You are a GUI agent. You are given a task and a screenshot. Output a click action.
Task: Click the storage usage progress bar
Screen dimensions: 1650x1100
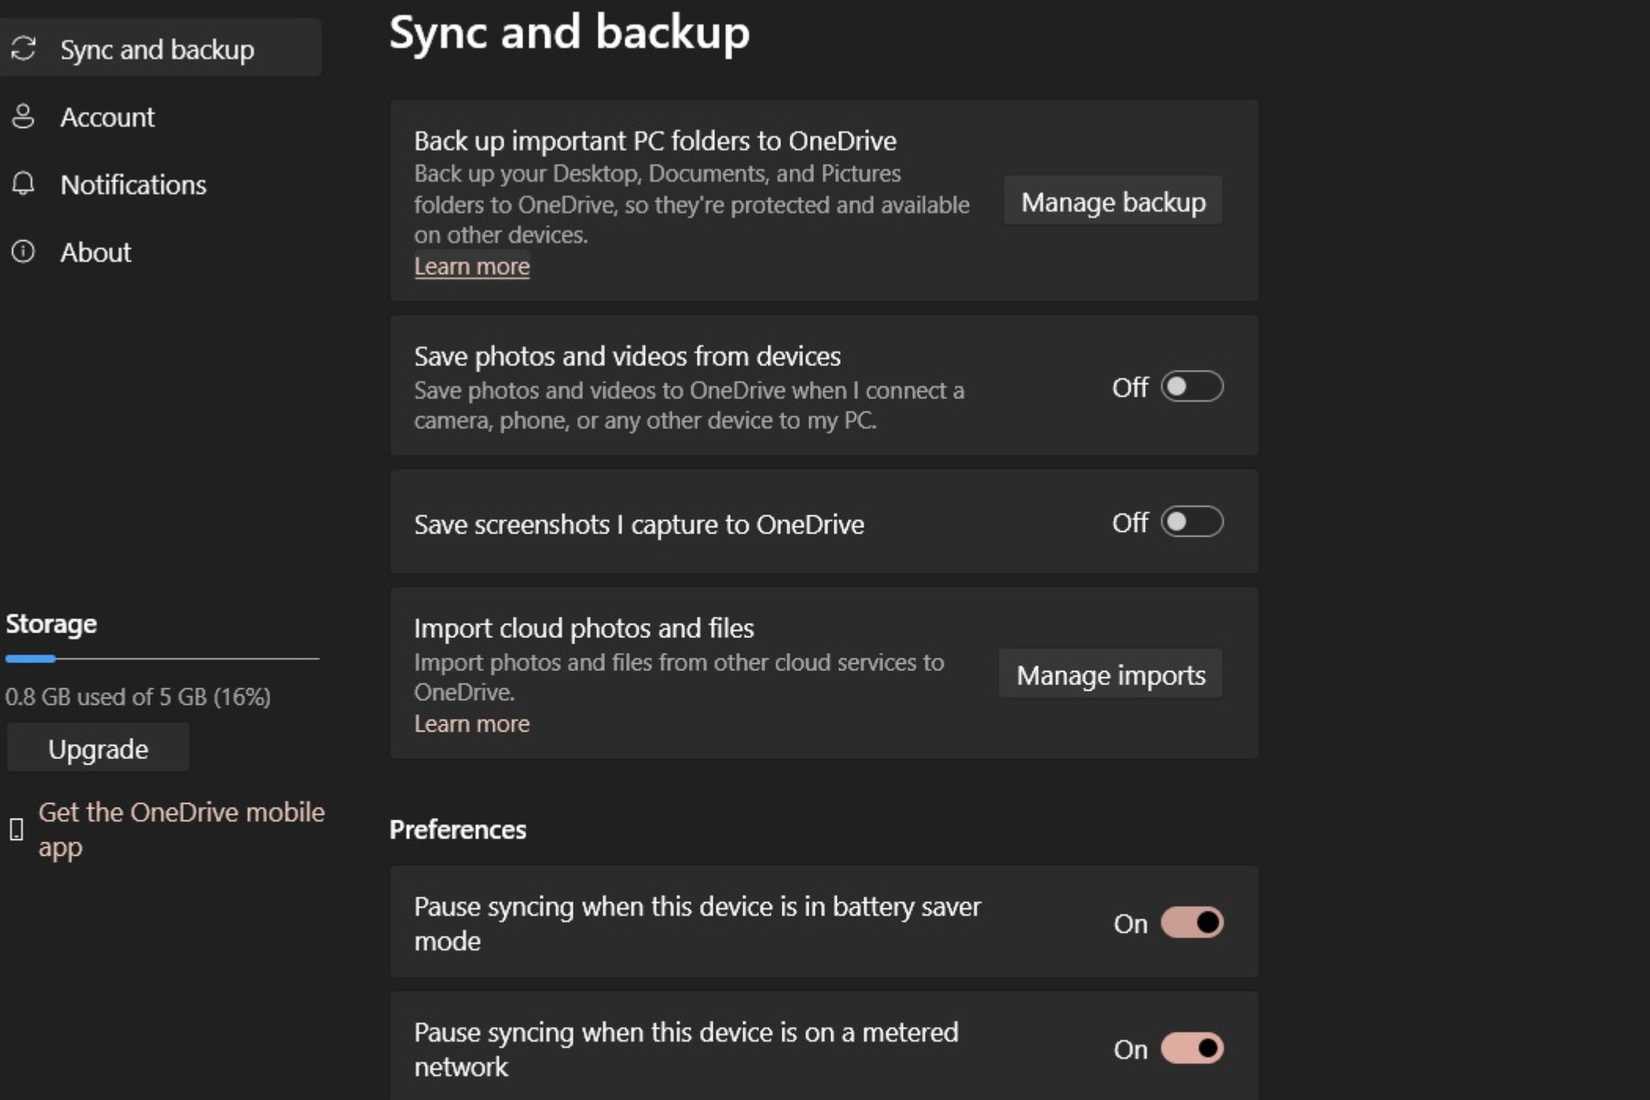[162, 658]
